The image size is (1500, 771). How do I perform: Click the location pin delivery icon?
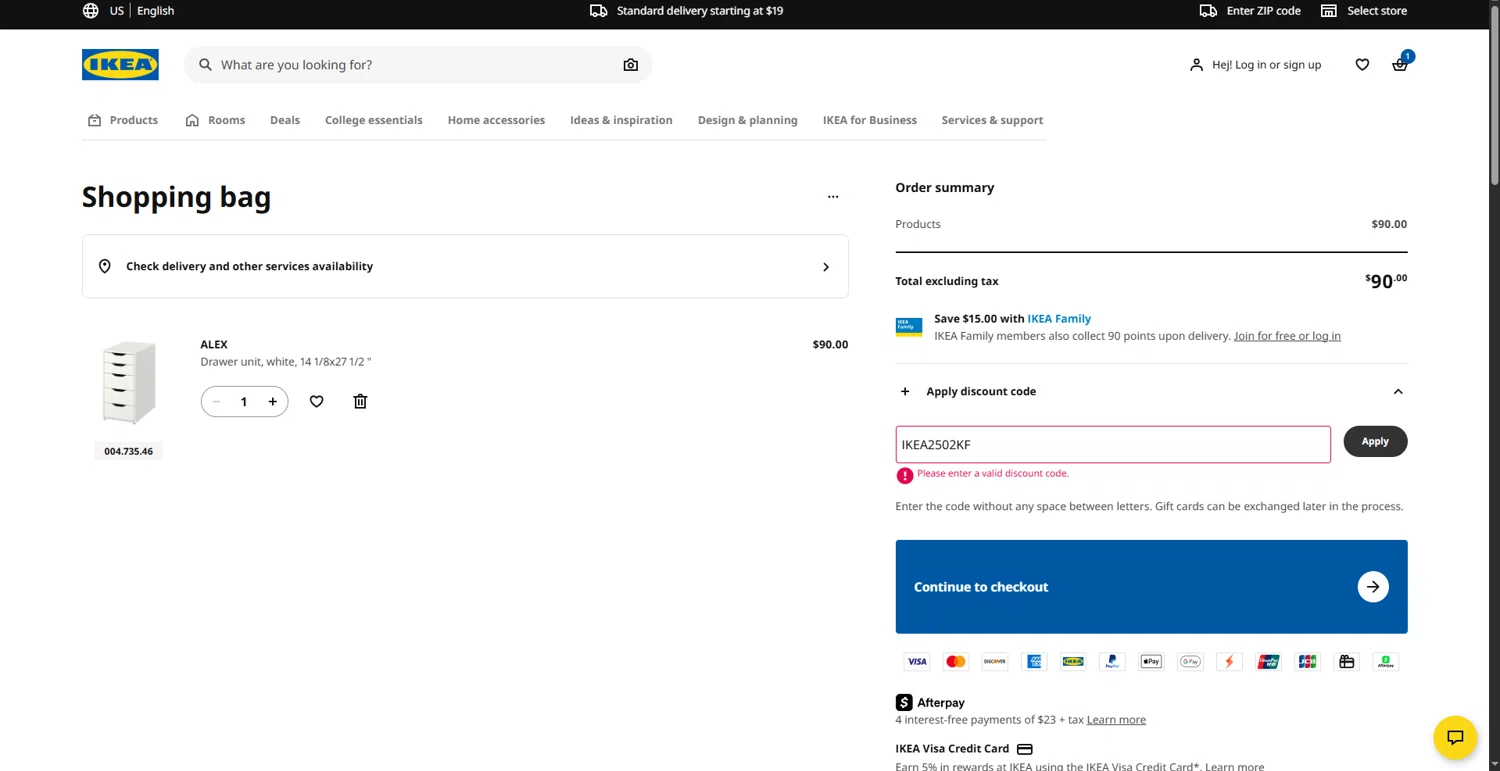pos(104,266)
